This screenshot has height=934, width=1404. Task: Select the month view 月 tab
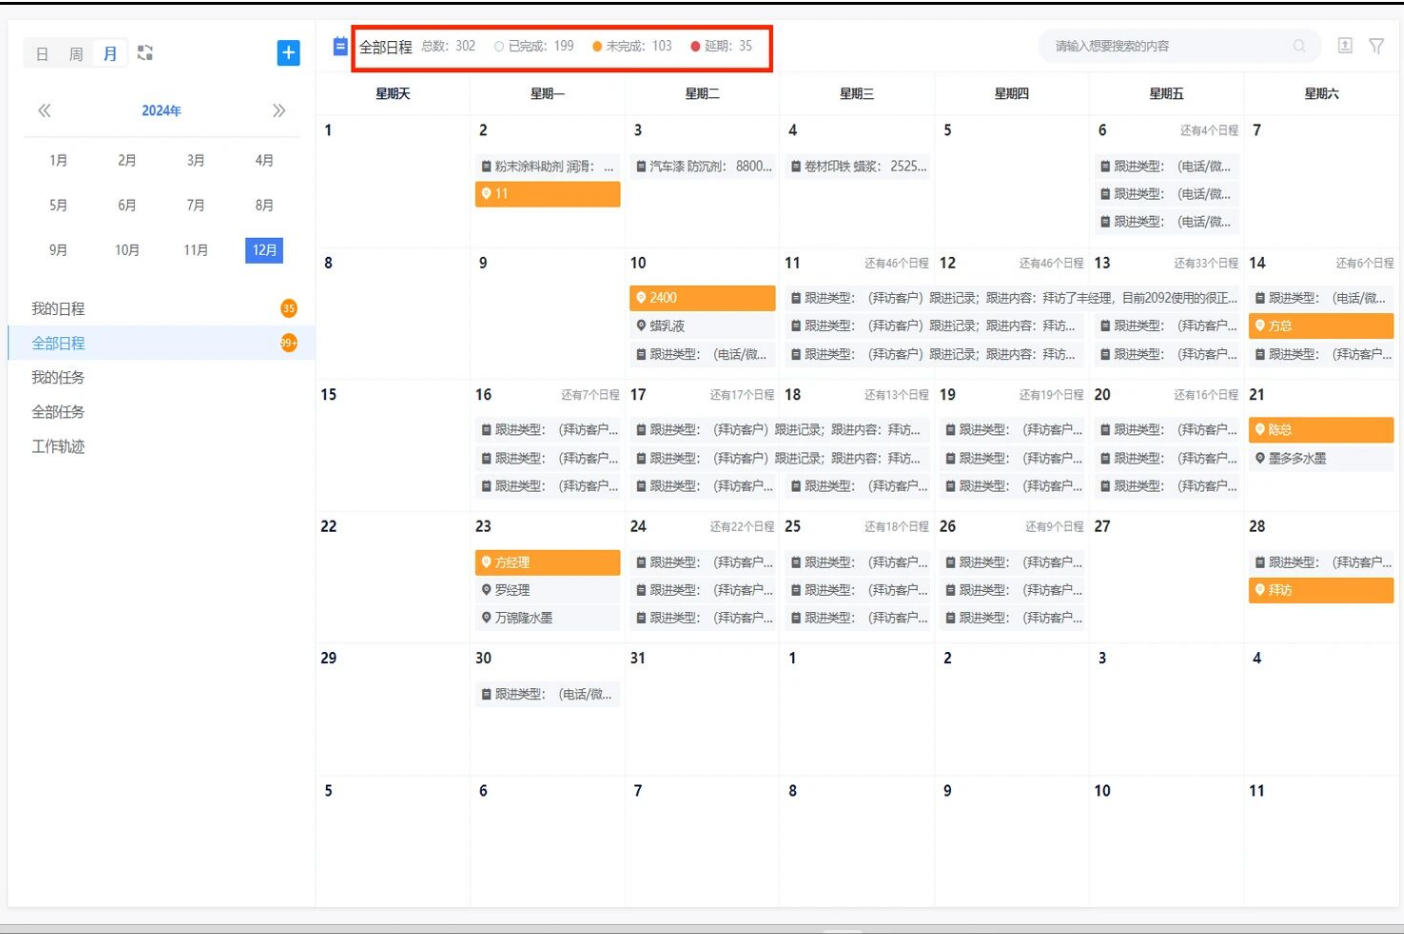[110, 54]
